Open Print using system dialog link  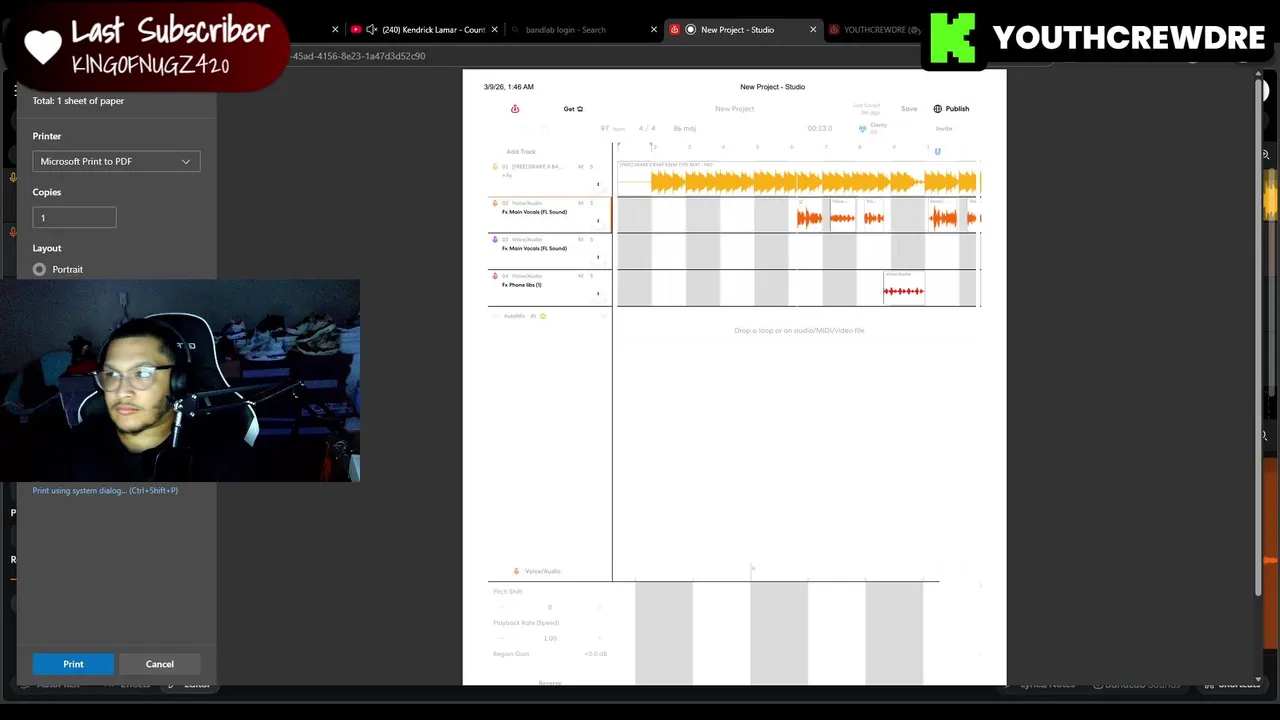pyautogui.click(x=105, y=491)
